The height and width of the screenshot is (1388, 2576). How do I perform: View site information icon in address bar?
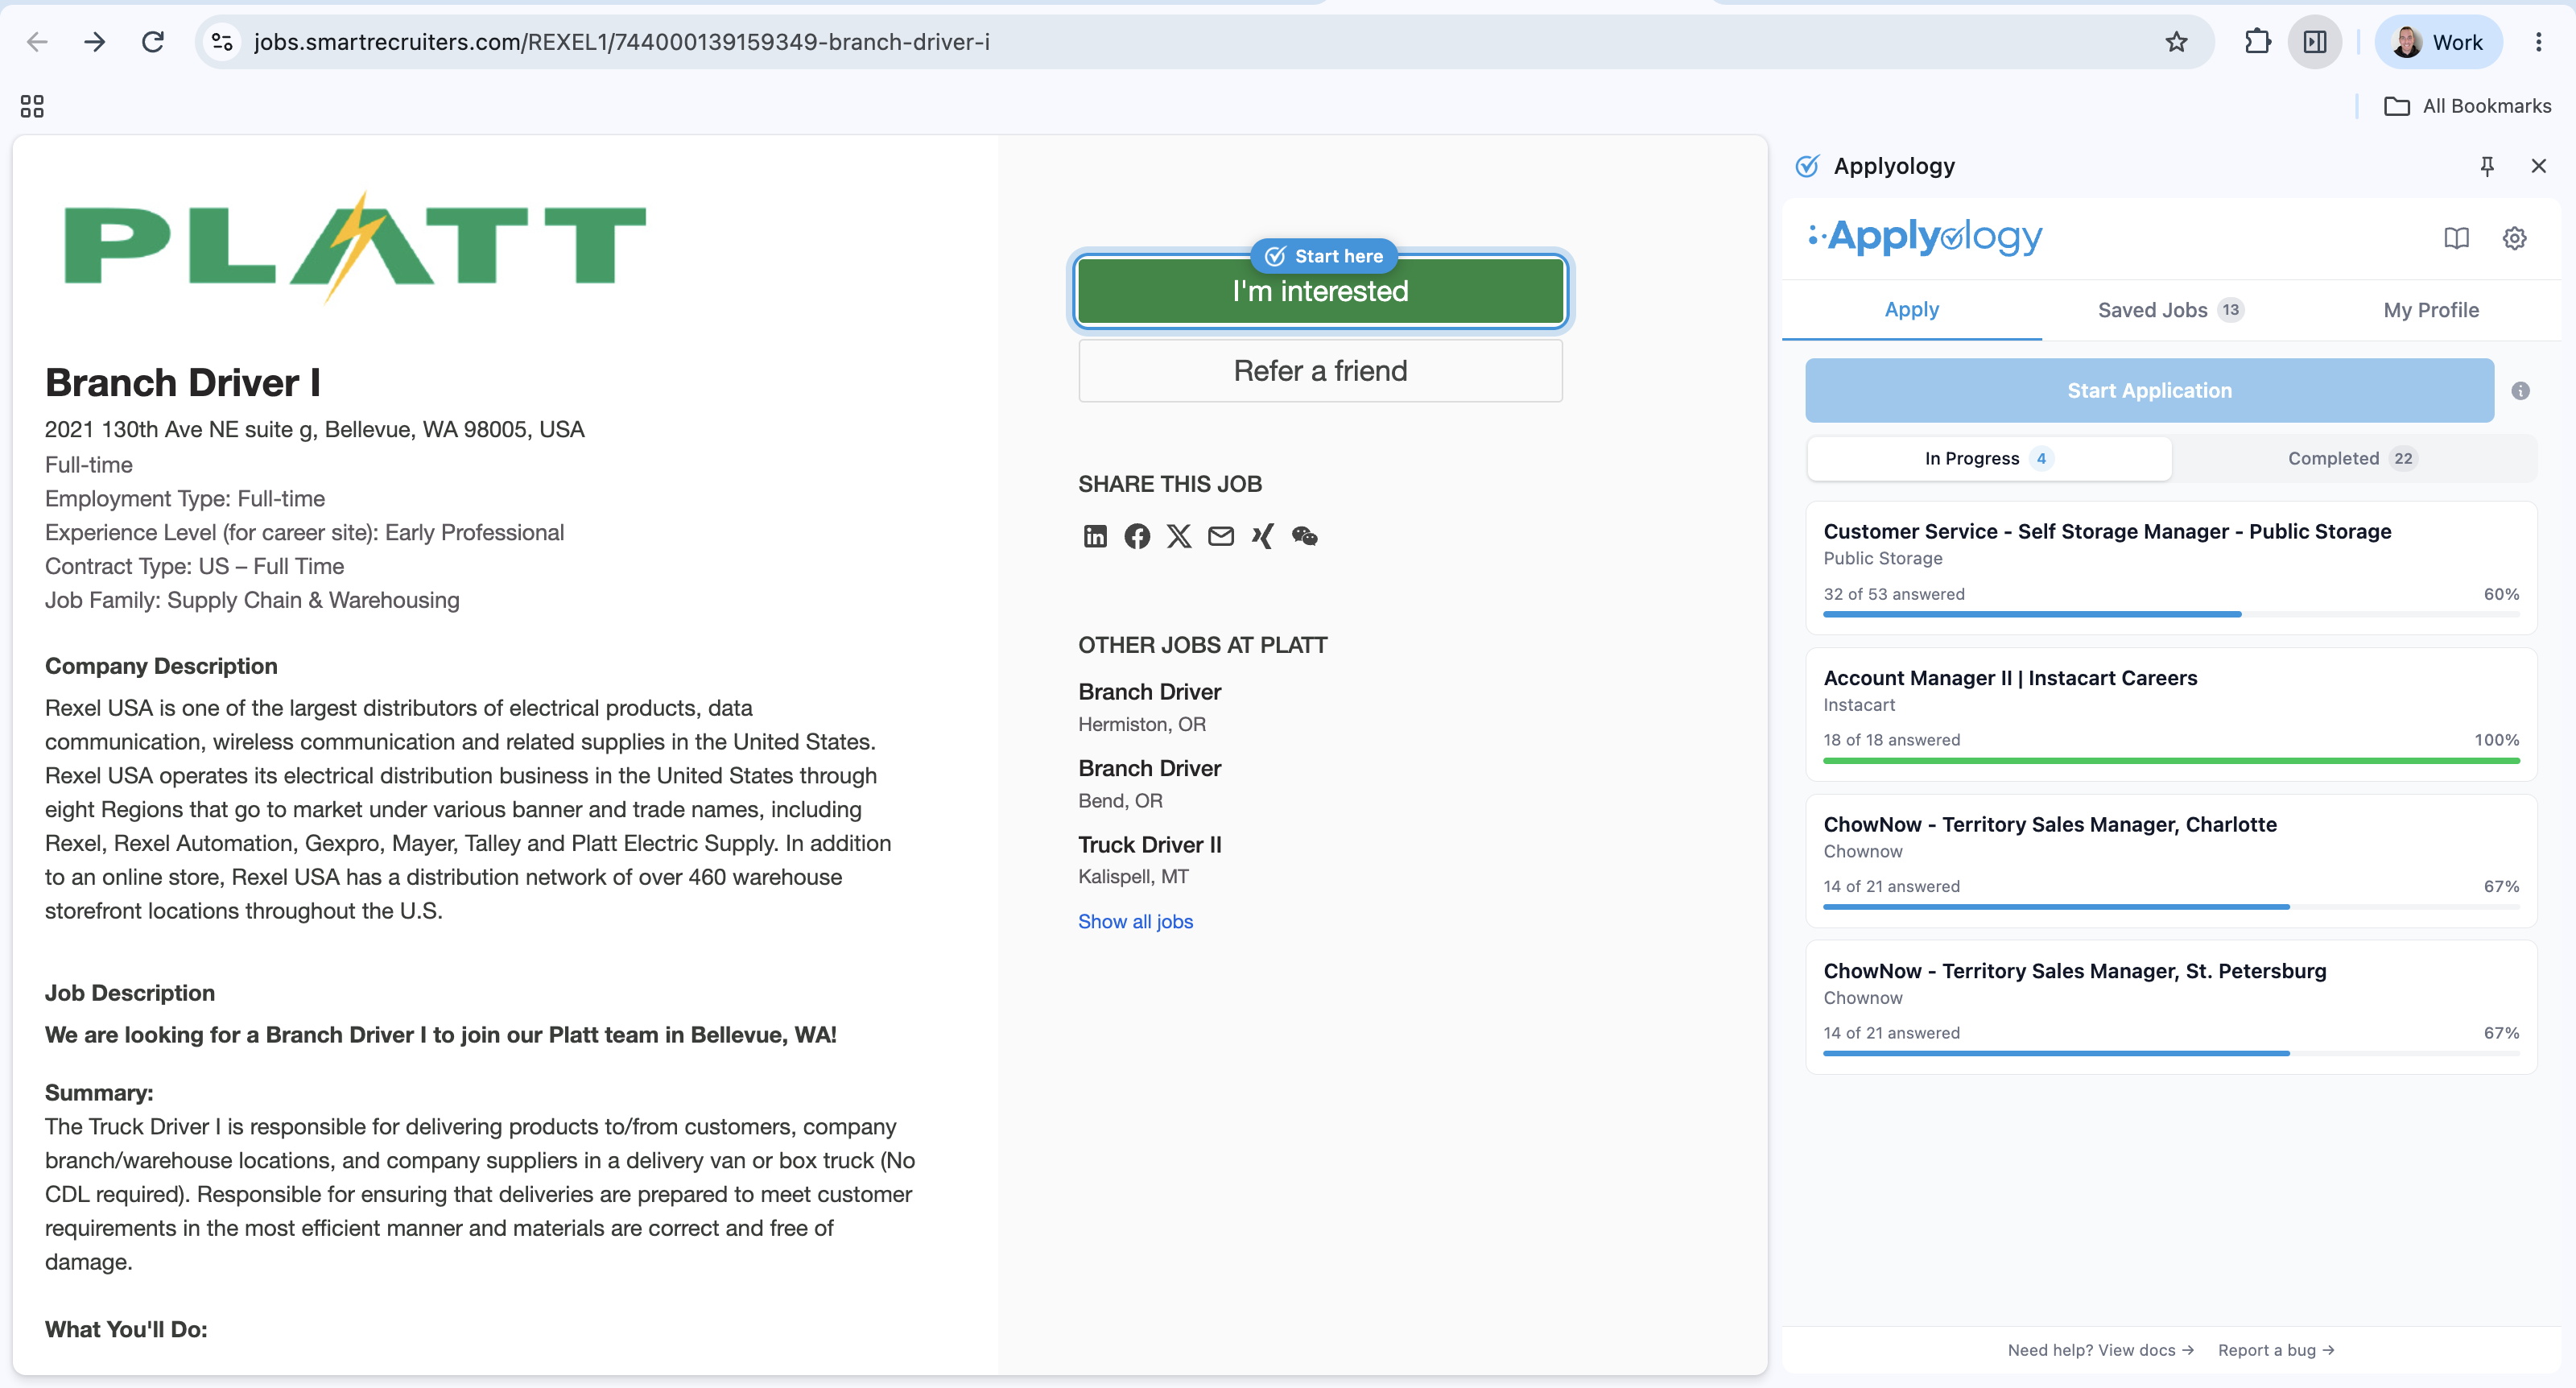click(x=222, y=42)
